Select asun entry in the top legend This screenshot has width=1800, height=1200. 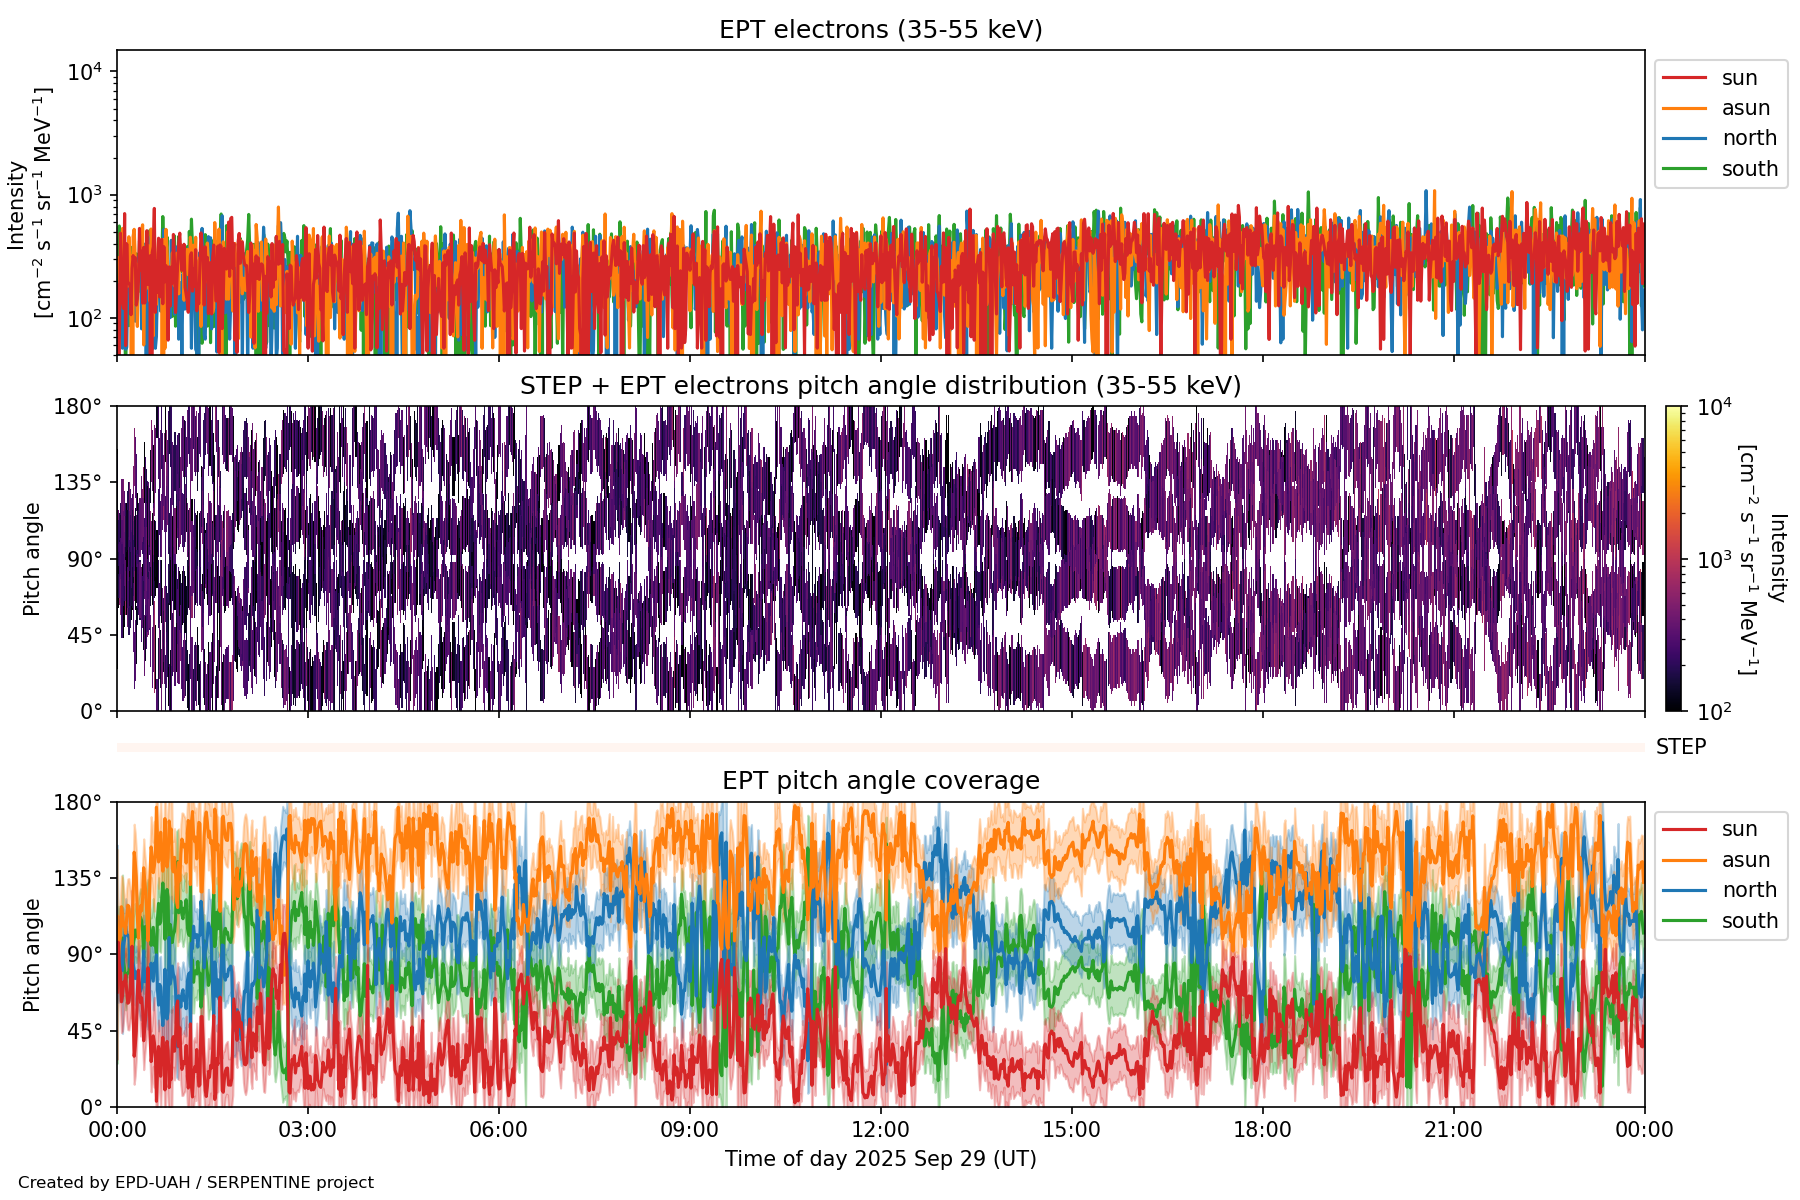[1745, 108]
